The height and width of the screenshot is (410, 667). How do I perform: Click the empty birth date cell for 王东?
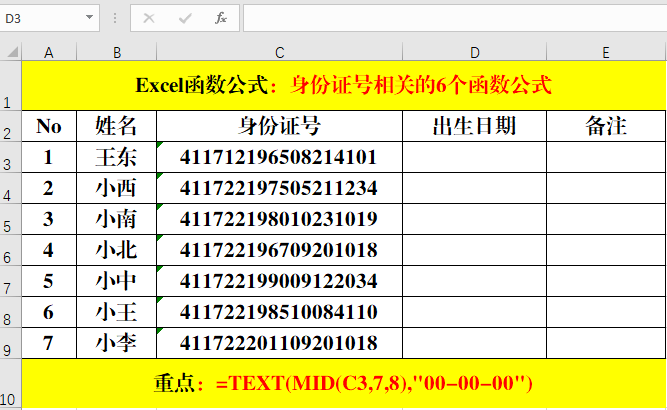[474, 157]
